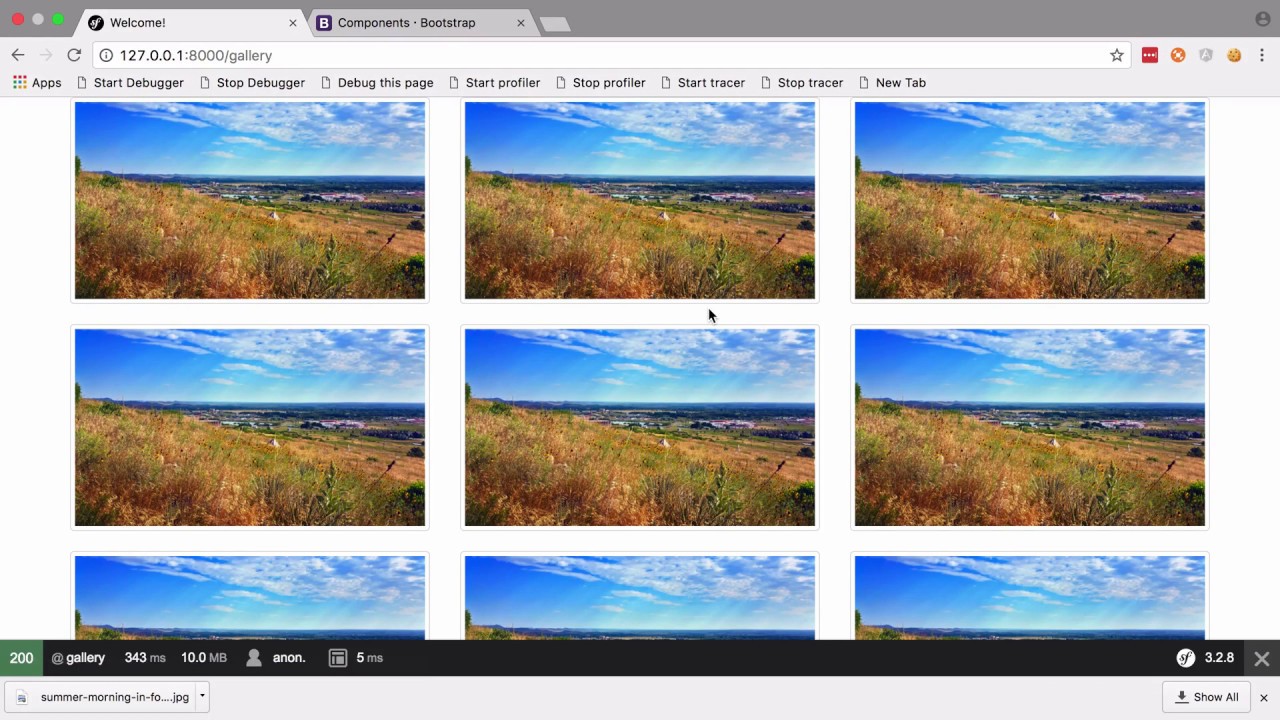
Task: Click the 3.2.8 Symfony version
Action: click(1219, 658)
